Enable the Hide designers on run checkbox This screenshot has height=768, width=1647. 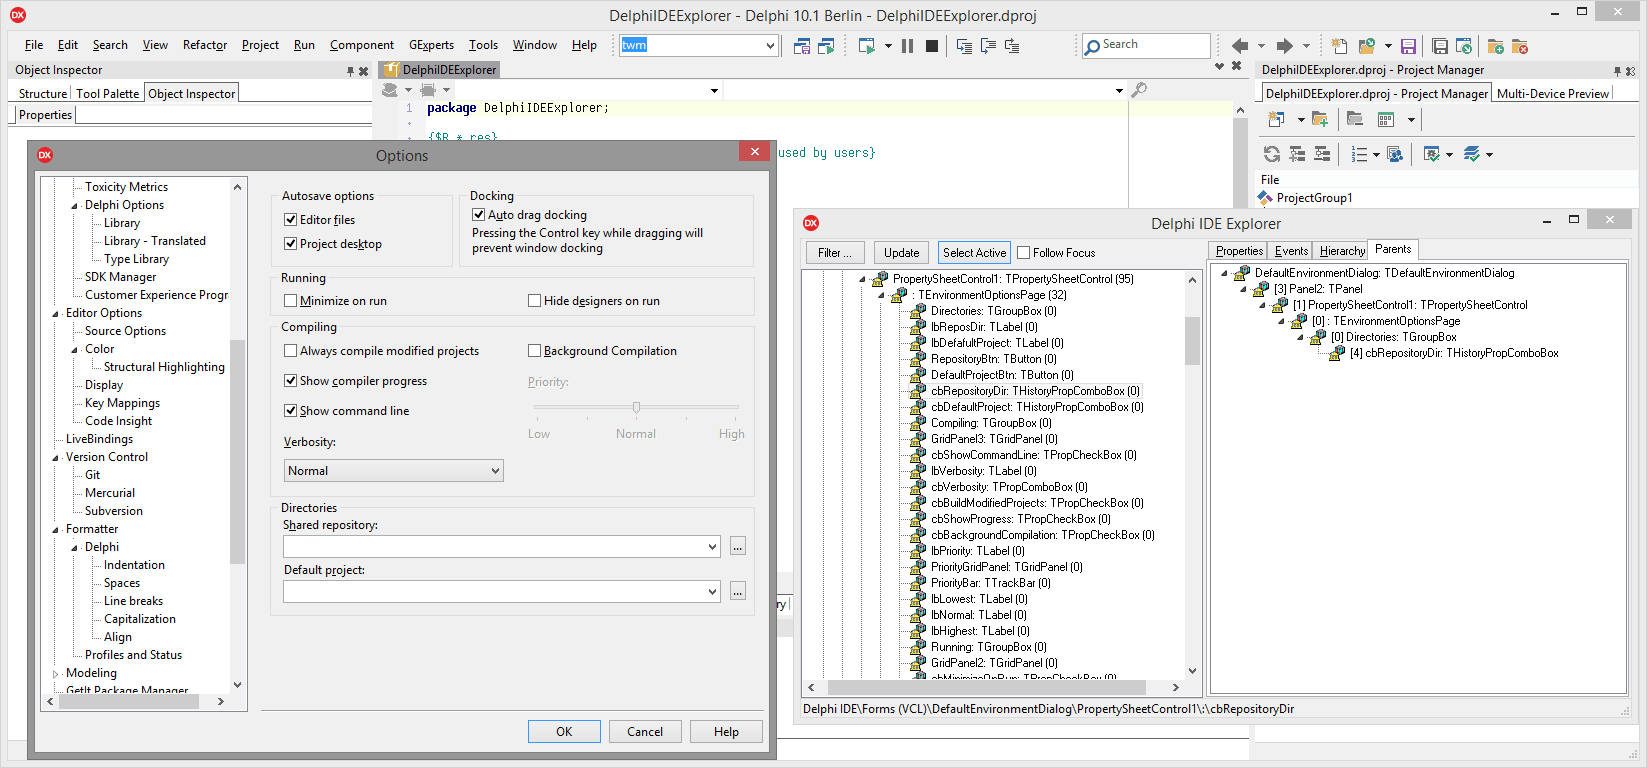click(x=535, y=301)
